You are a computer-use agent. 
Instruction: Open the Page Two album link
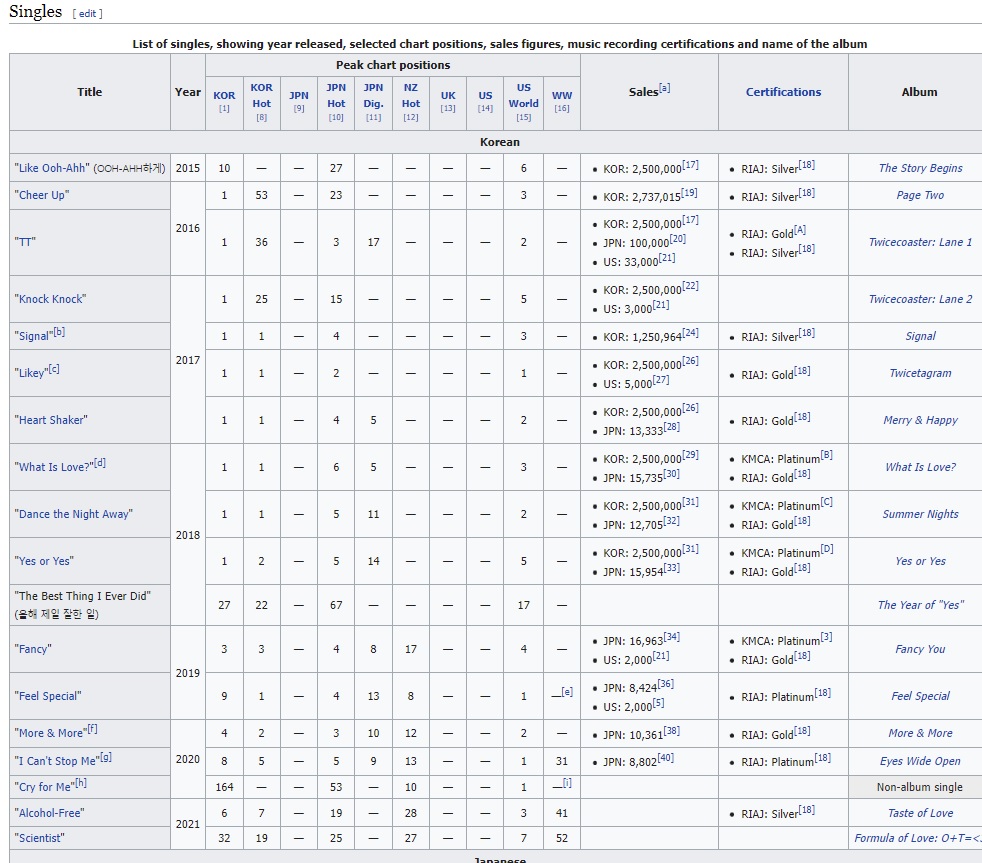coord(920,195)
